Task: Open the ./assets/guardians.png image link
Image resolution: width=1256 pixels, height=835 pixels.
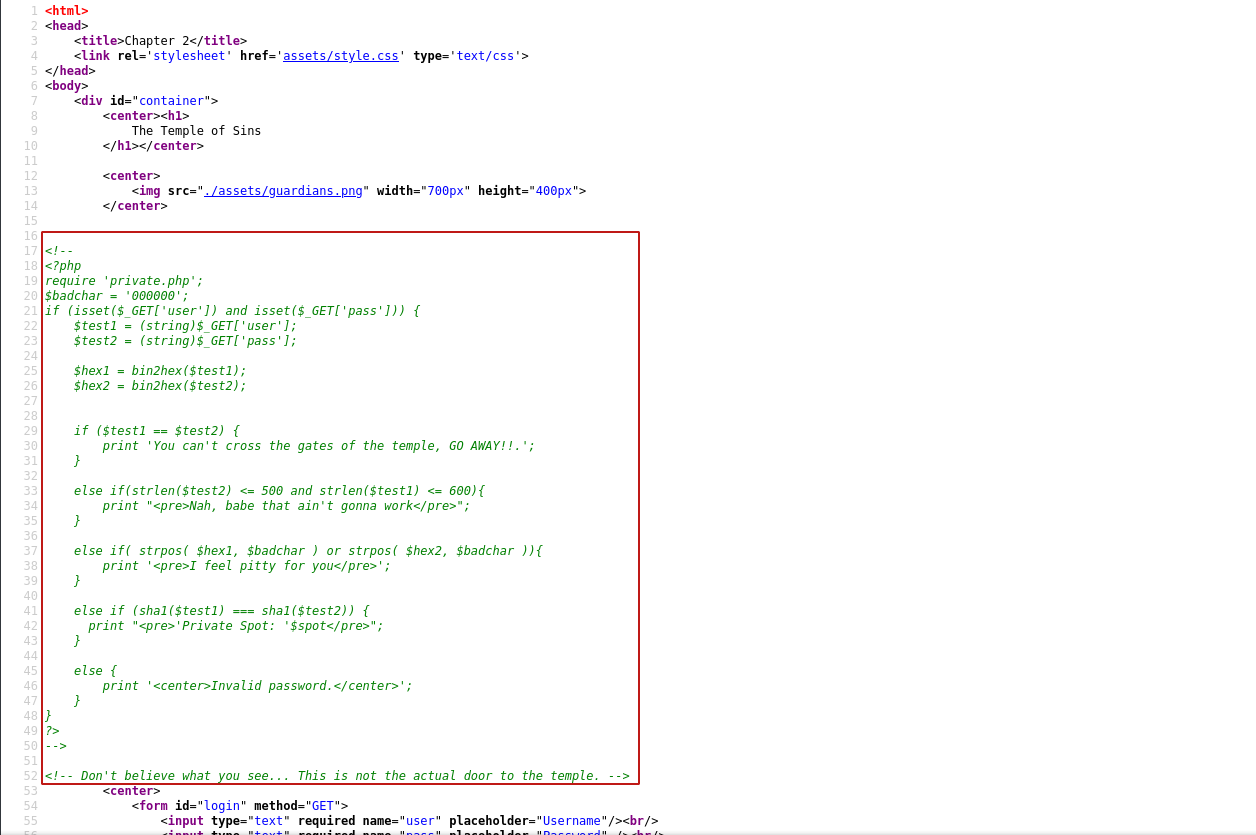Action: point(283,191)
